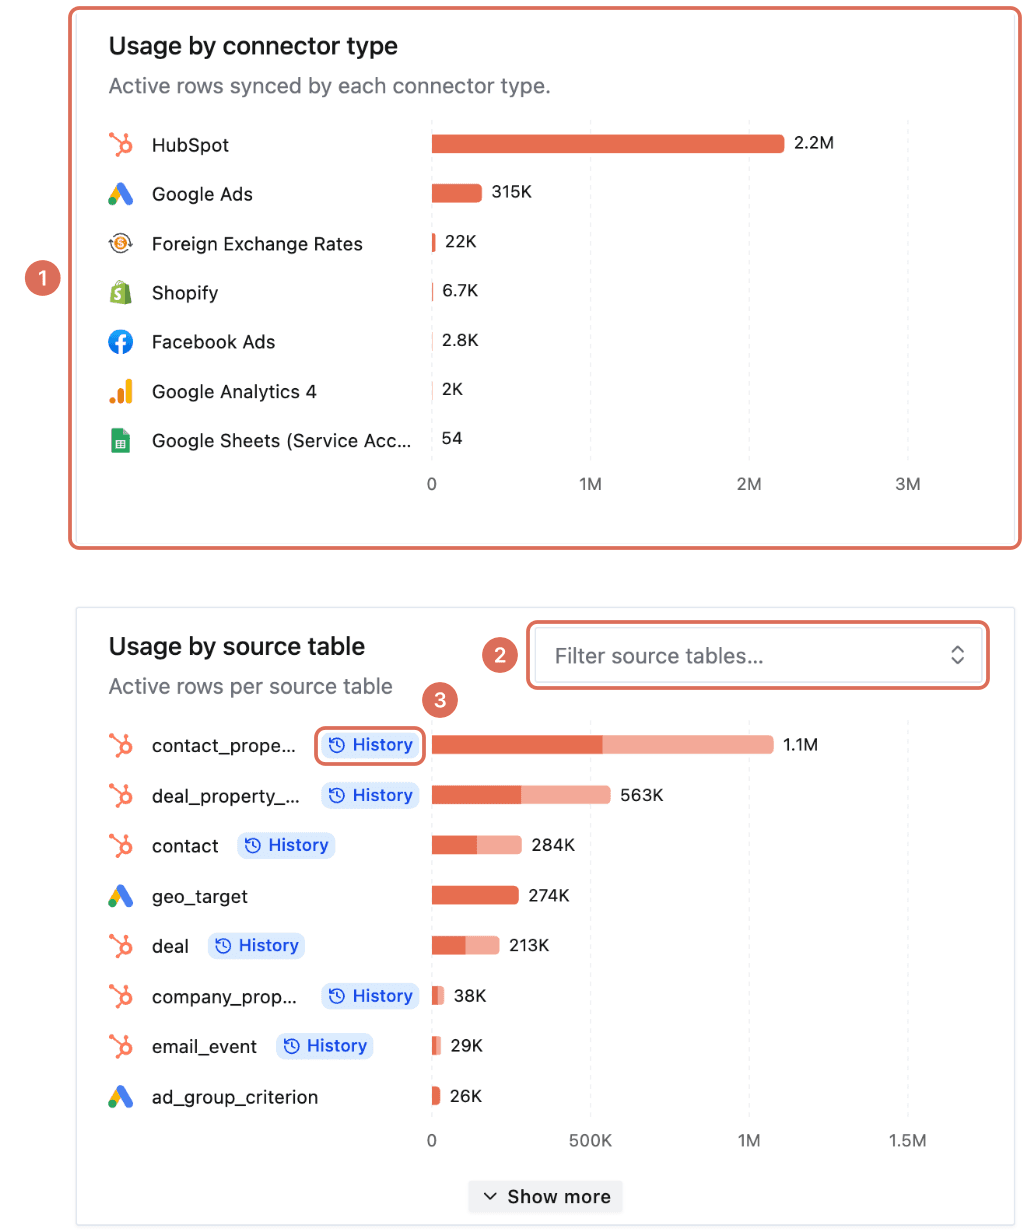Click the 38K value for company_prop...

(x=470, y=996)
